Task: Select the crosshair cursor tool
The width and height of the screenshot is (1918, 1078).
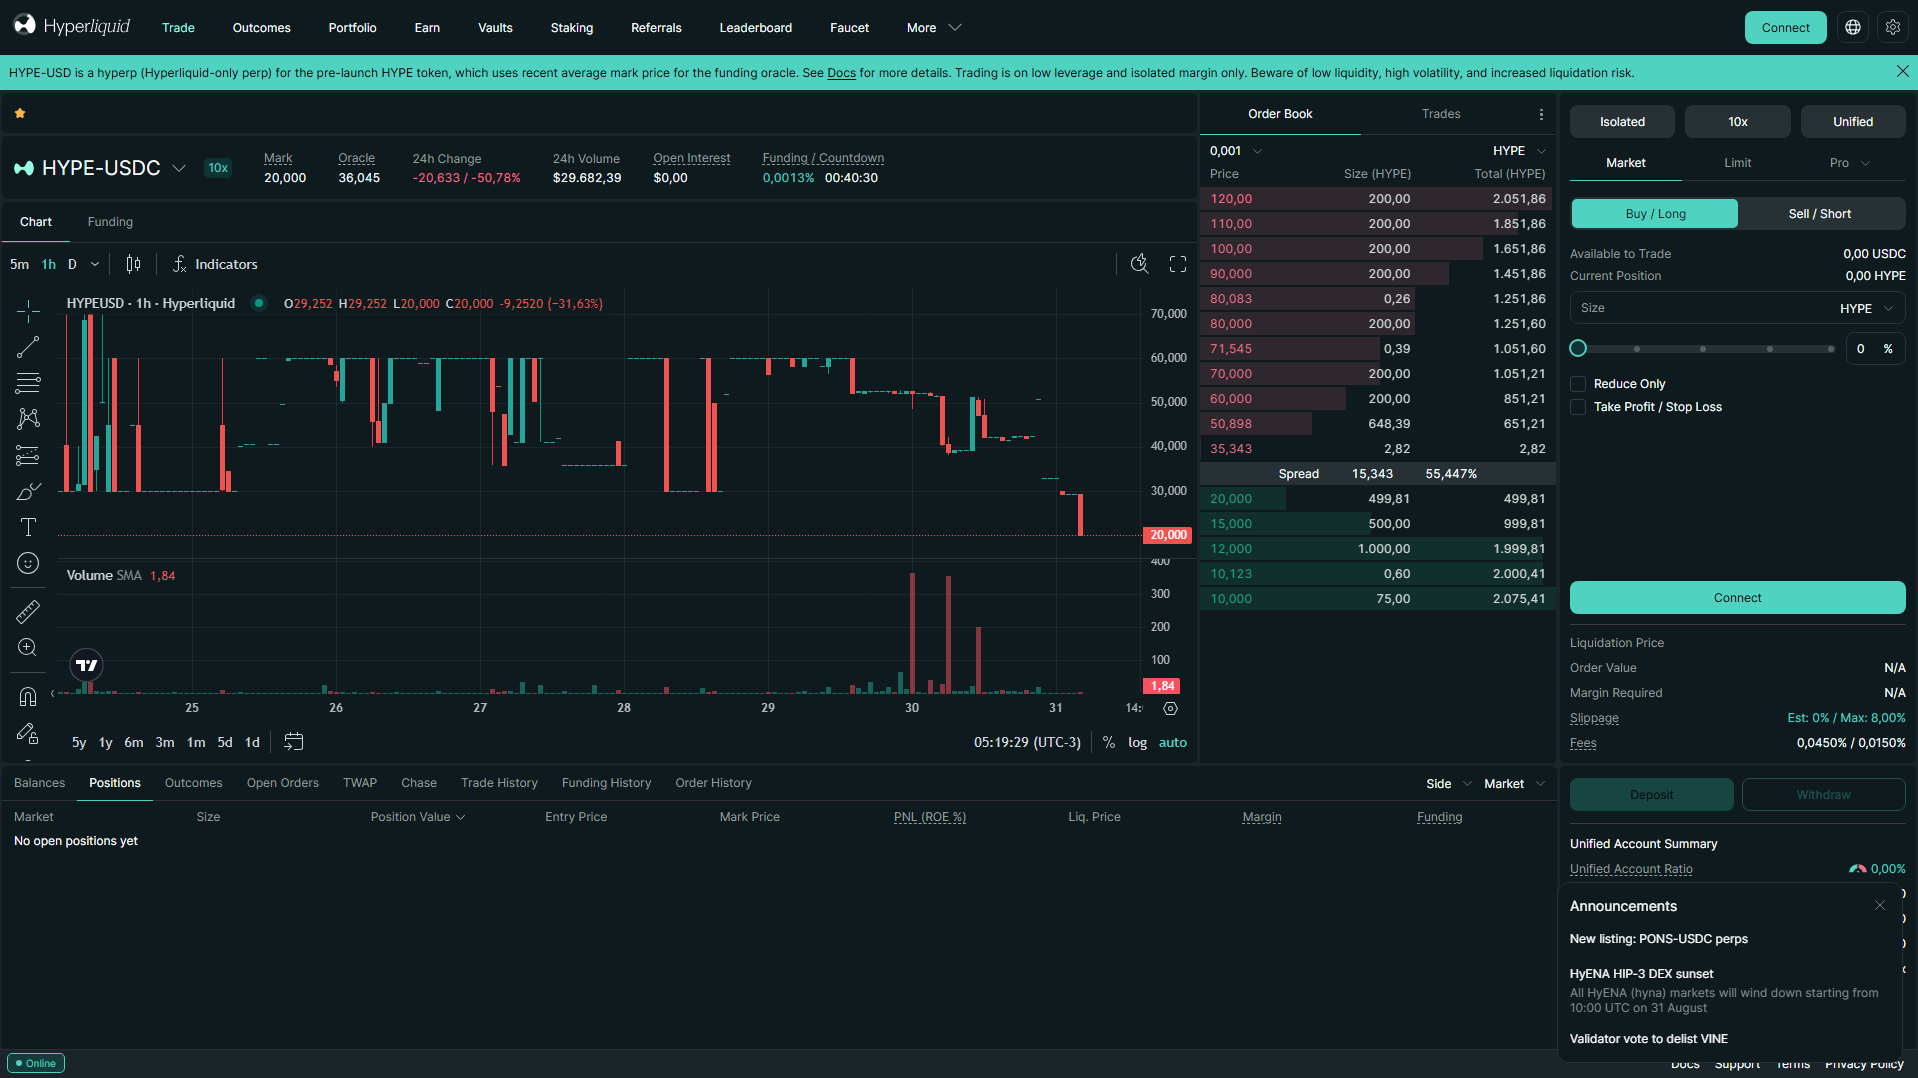Action: (x=28, y=311)
